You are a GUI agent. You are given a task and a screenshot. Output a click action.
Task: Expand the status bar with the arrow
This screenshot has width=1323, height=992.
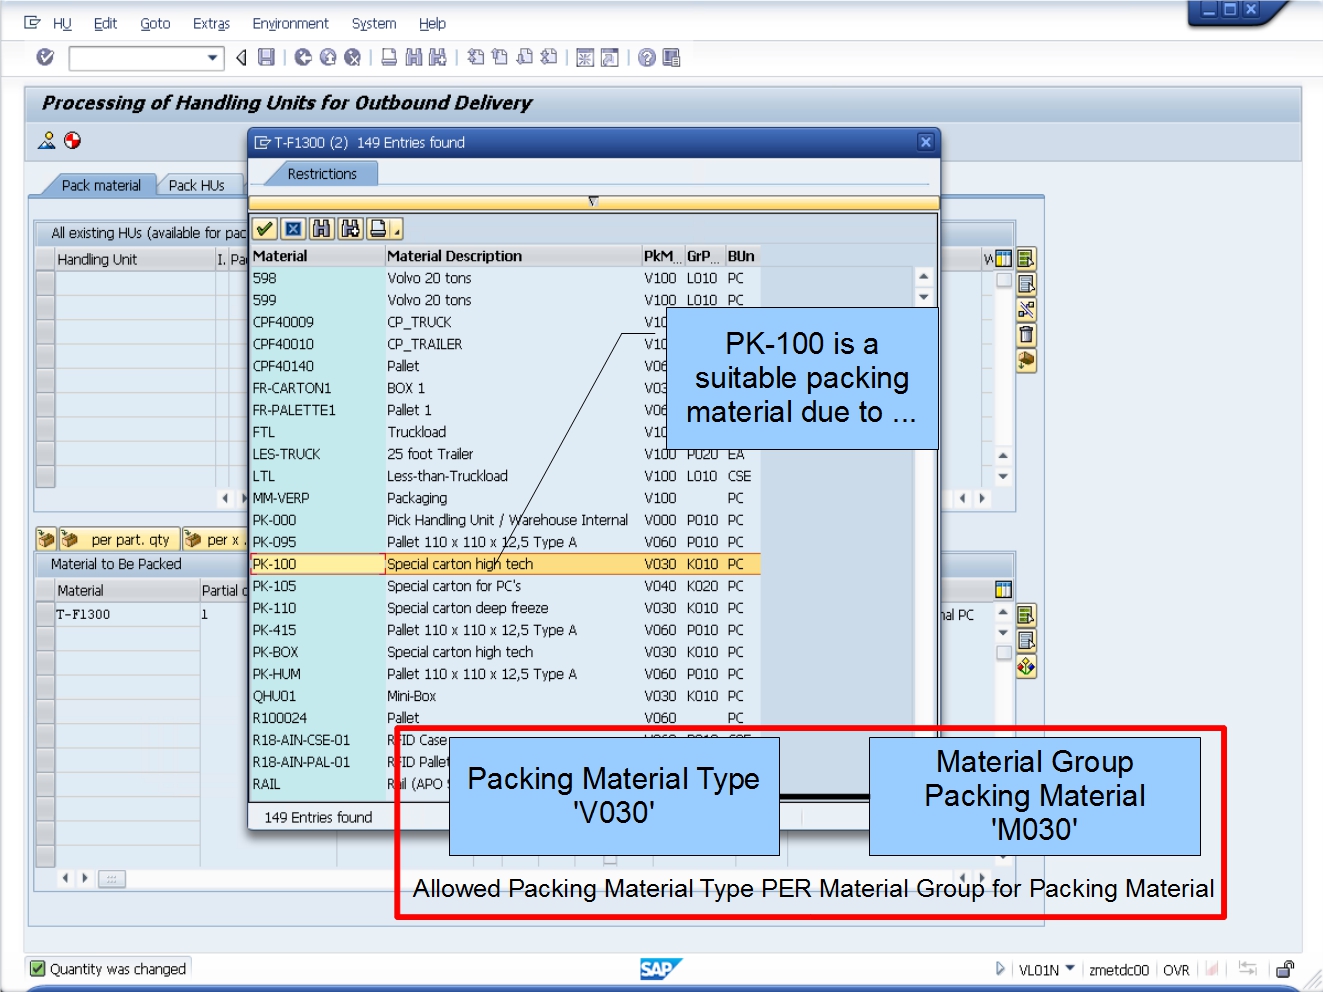coord(1000,968)
